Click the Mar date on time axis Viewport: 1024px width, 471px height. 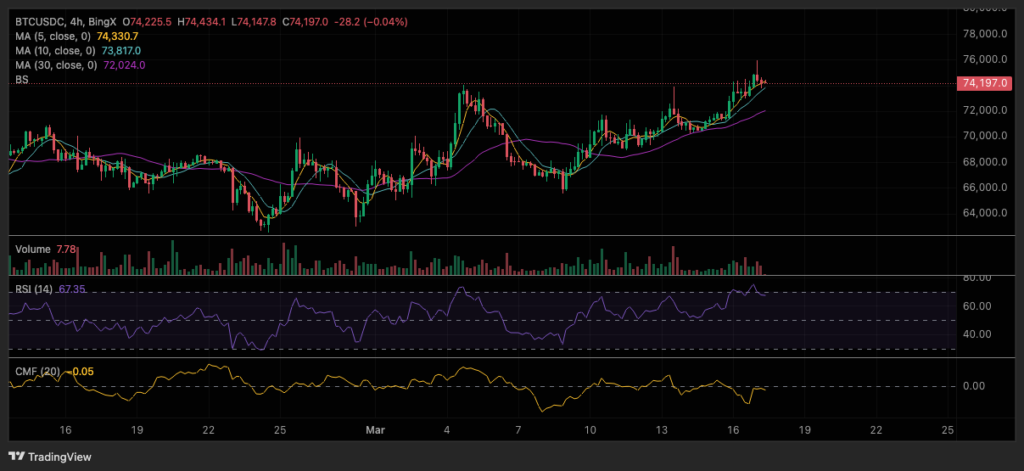(371, 429)
